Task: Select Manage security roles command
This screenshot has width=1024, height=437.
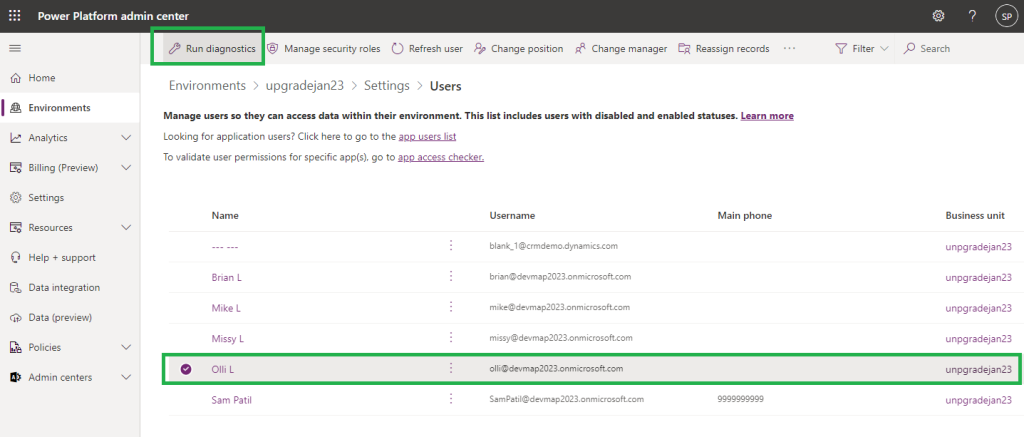Action: tap(322, 48)
